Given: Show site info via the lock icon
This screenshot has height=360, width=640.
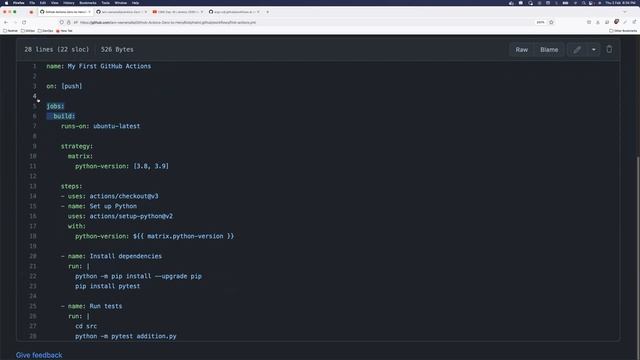Looking at the screenshot, I should [69, 22].
